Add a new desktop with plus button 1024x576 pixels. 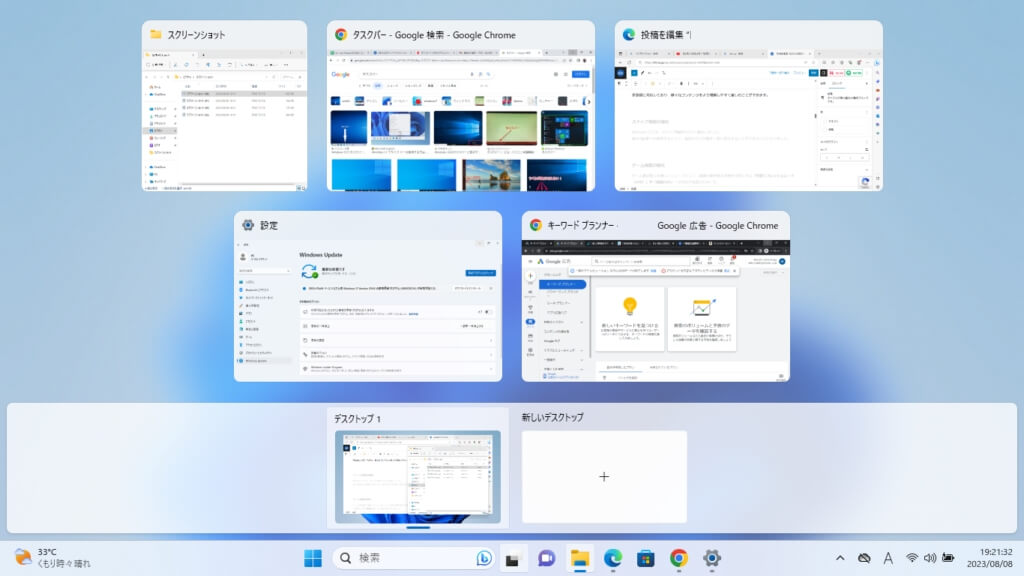(604, 477)
